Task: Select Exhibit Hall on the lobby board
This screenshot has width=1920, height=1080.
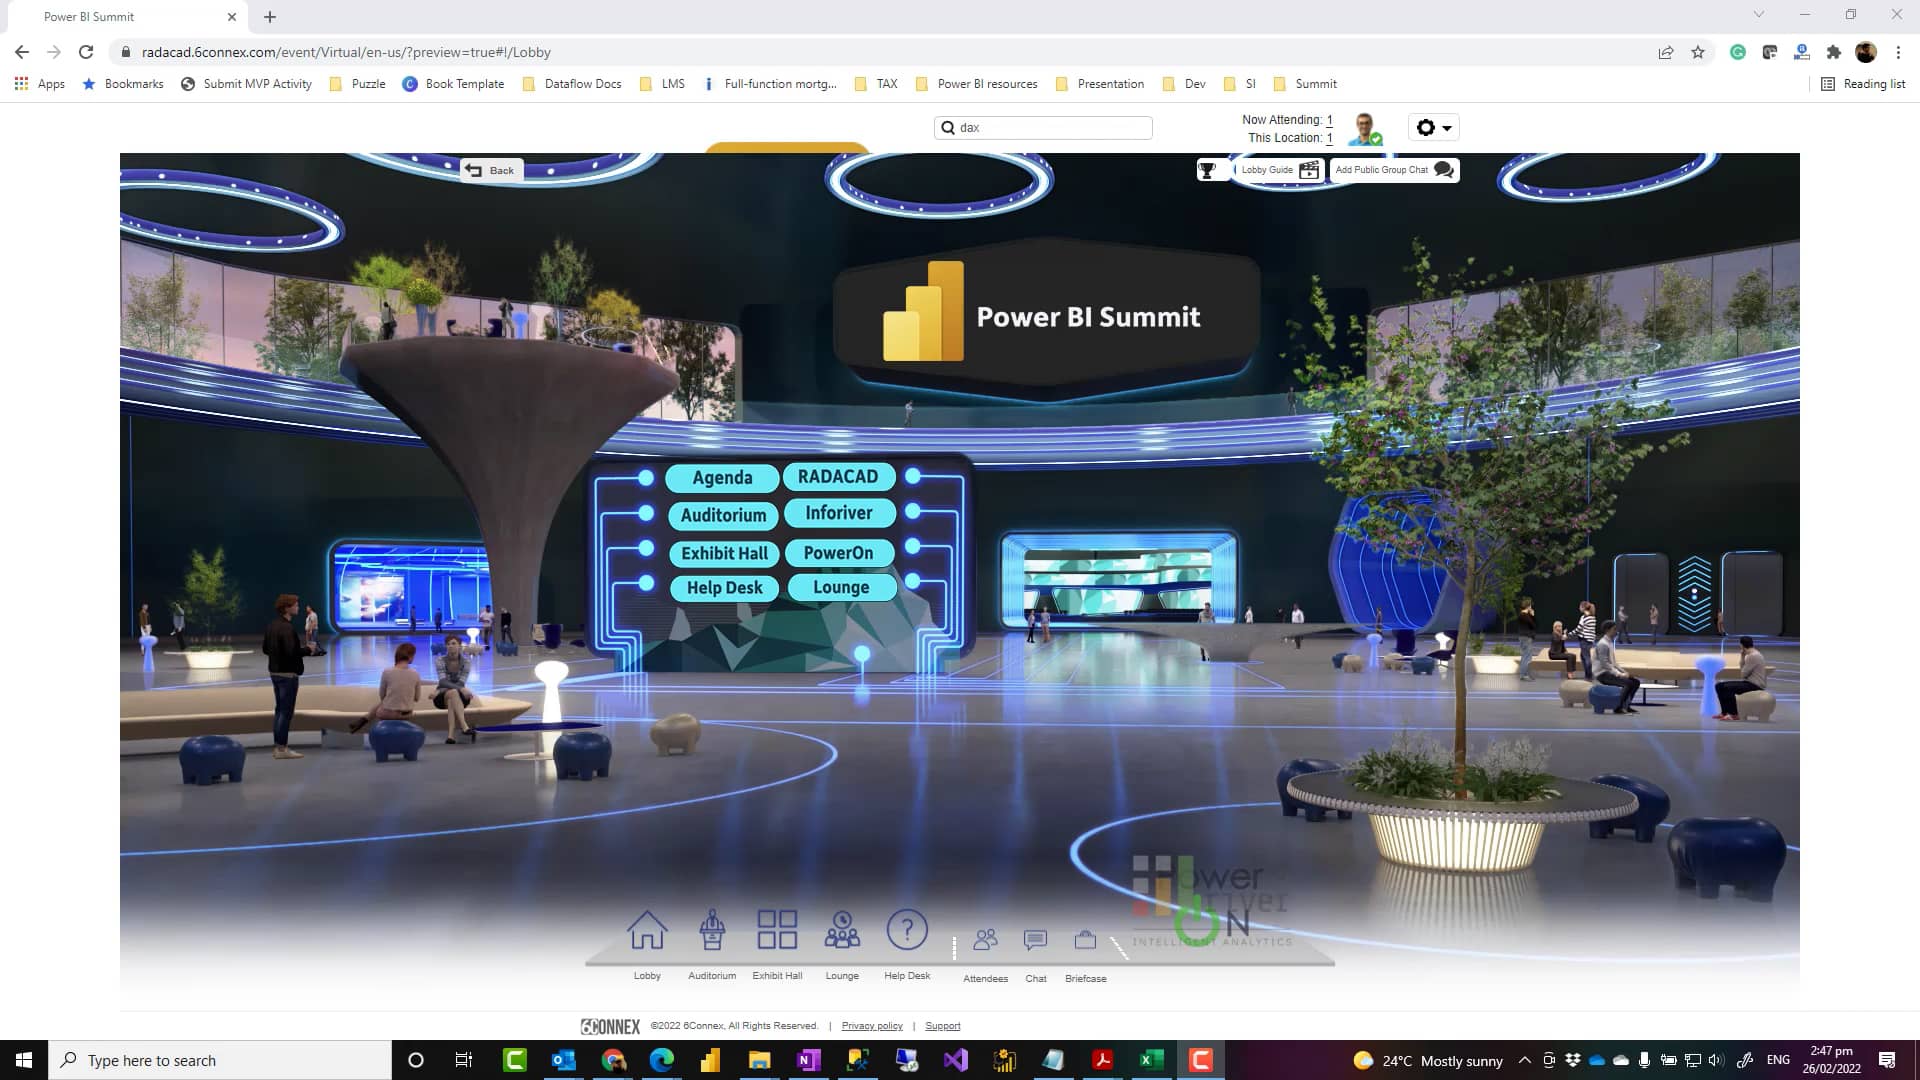Action: tap(724, 553)
